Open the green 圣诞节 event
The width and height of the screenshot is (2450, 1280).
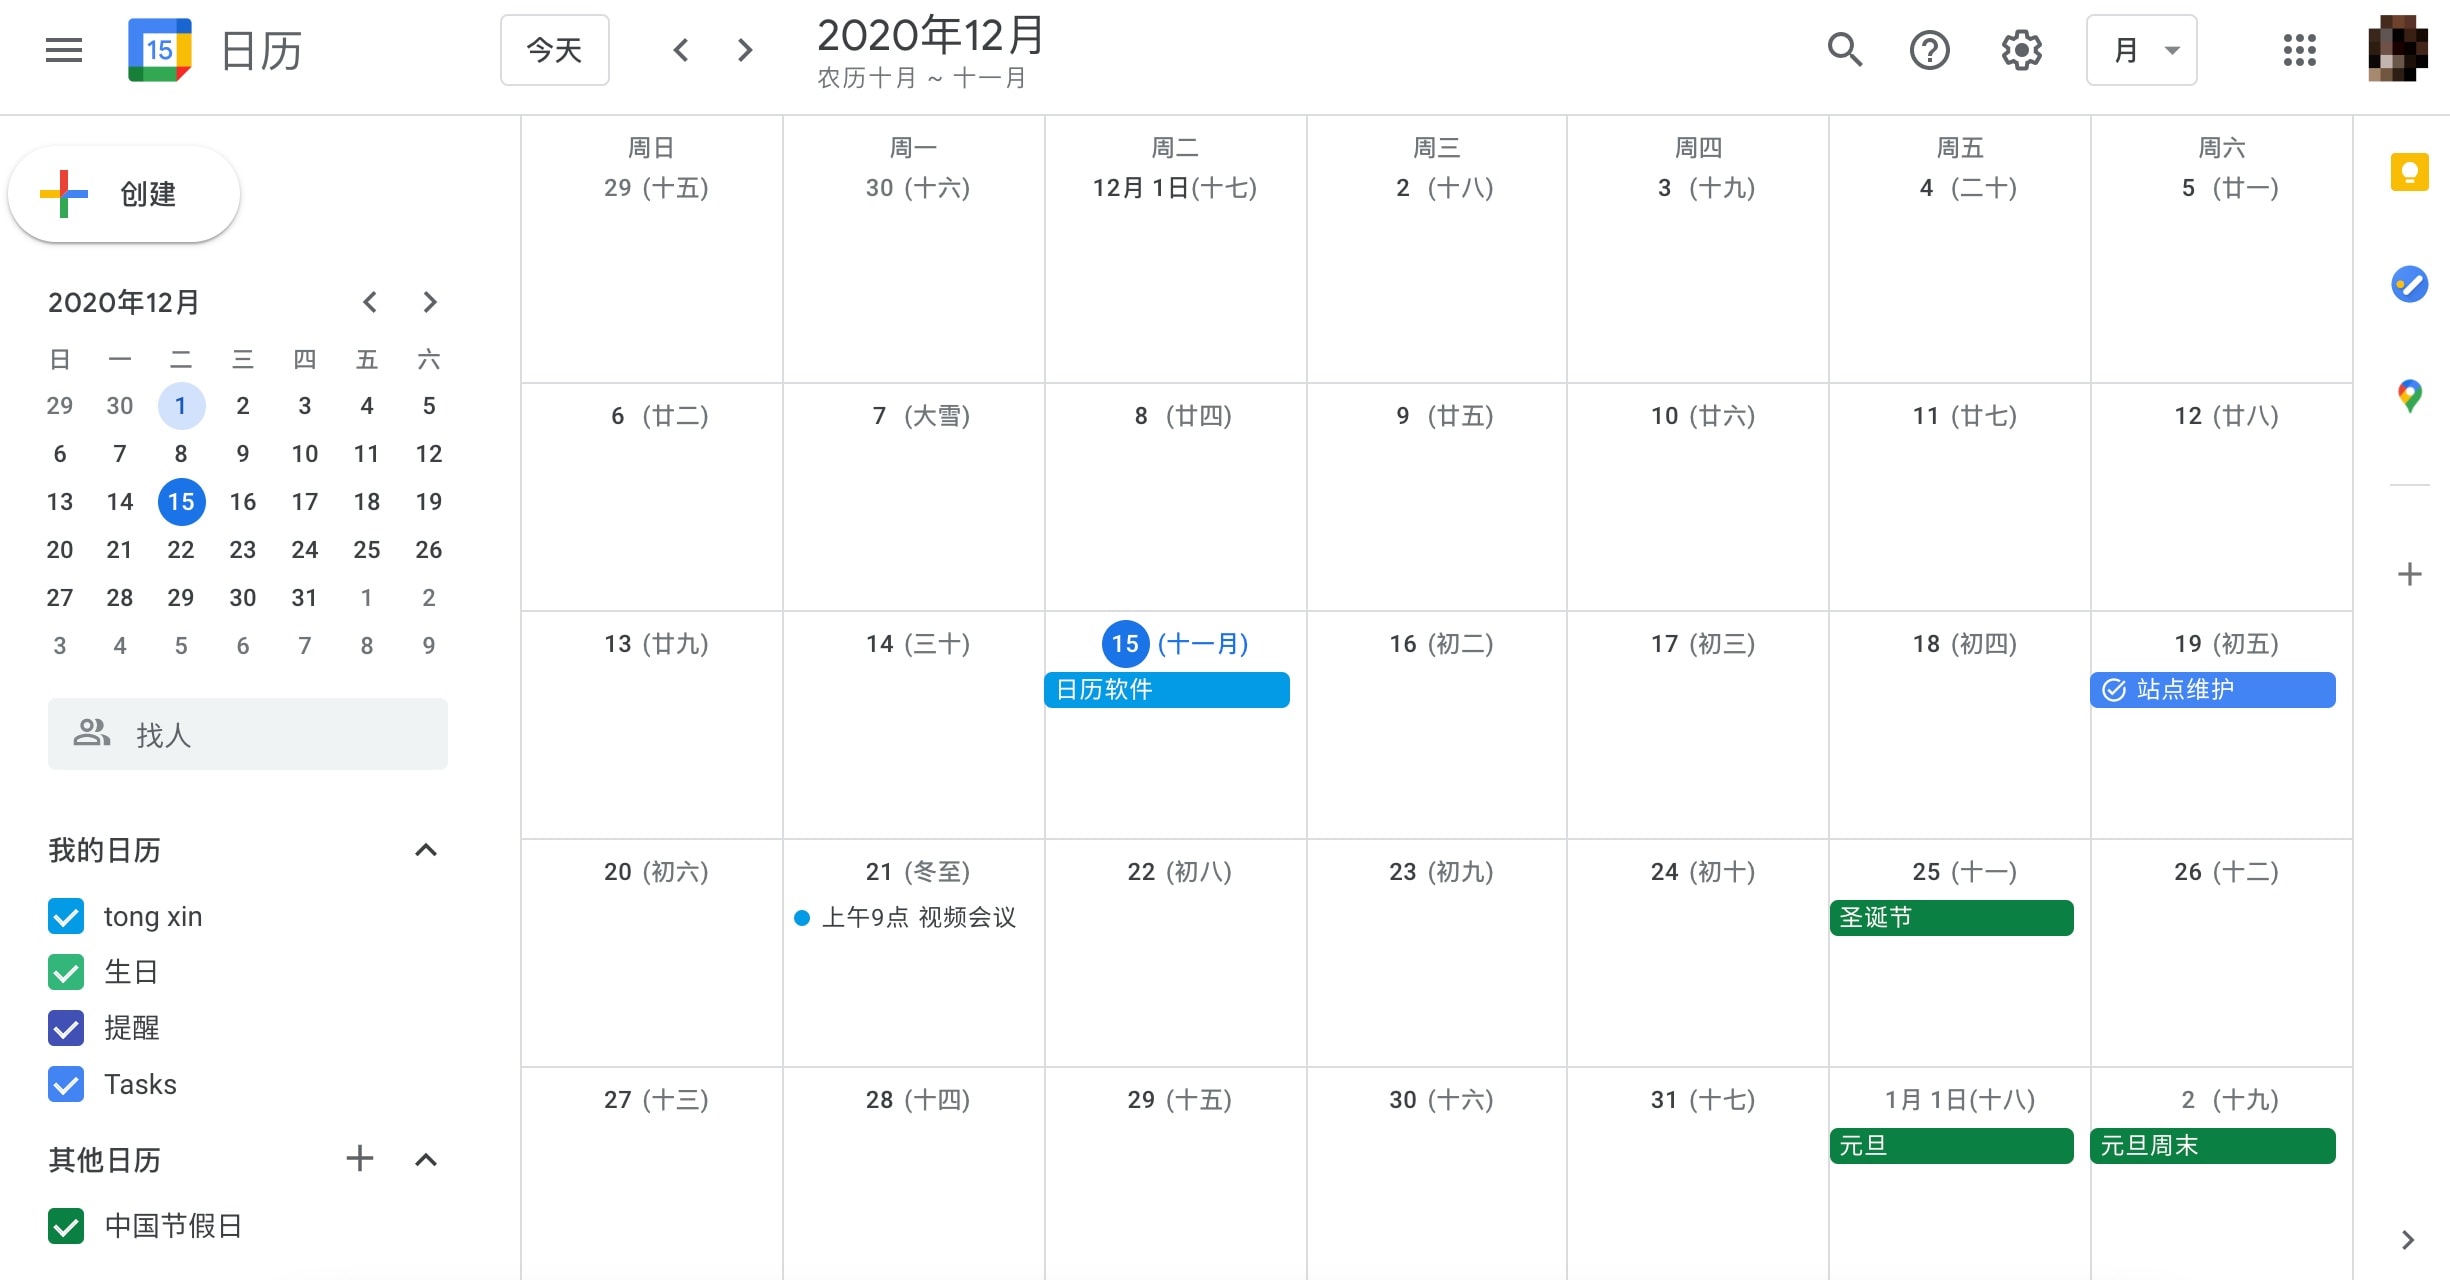[x=1951, y=918]
